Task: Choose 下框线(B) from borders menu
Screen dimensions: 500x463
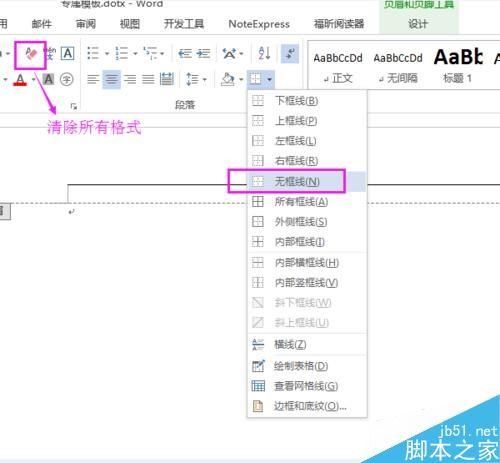Action: click(x=307, y=101)
